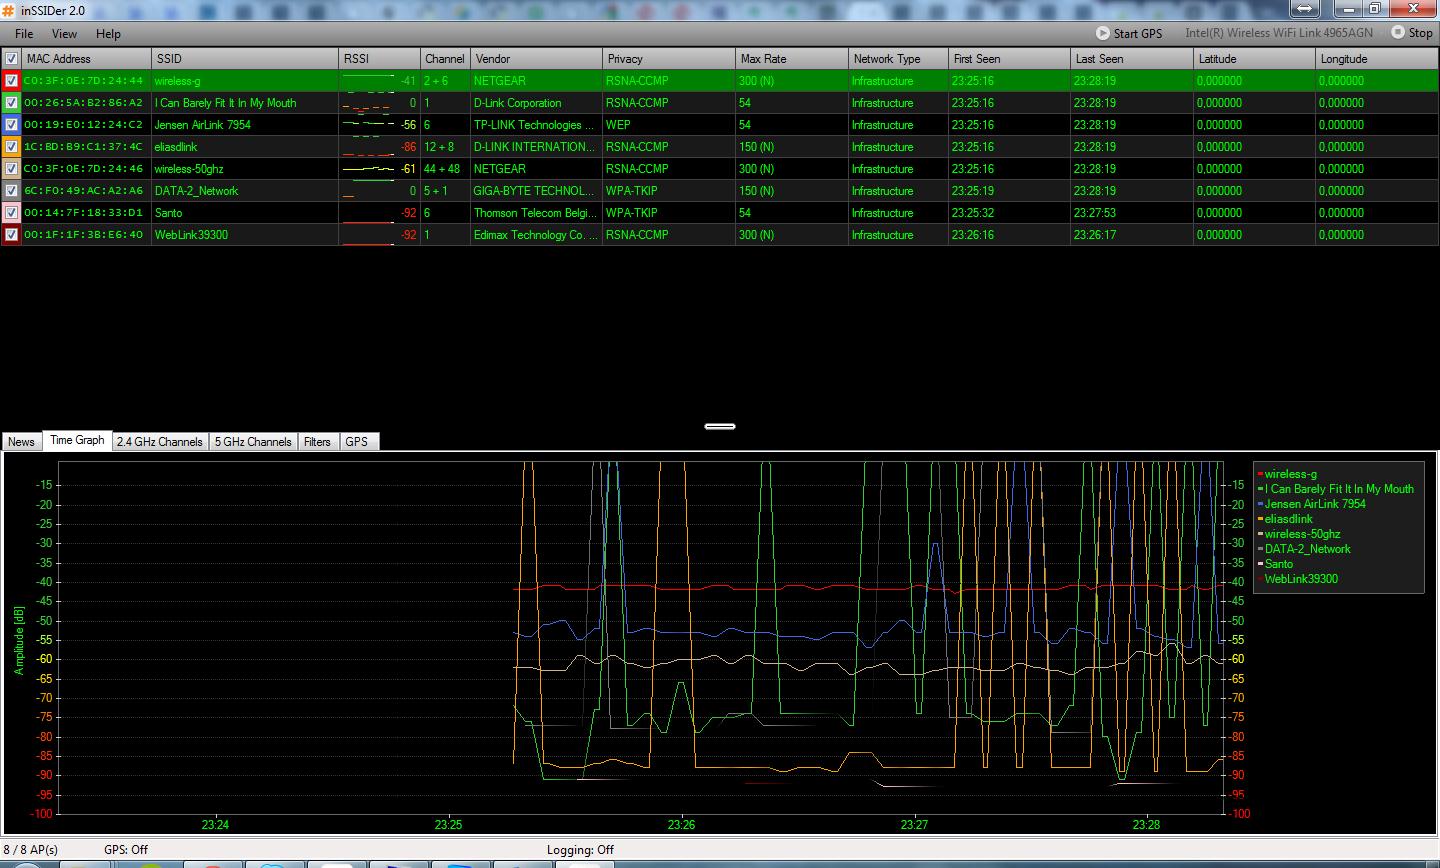Click I Can Barely Fit legend entry

[1336, 489]
